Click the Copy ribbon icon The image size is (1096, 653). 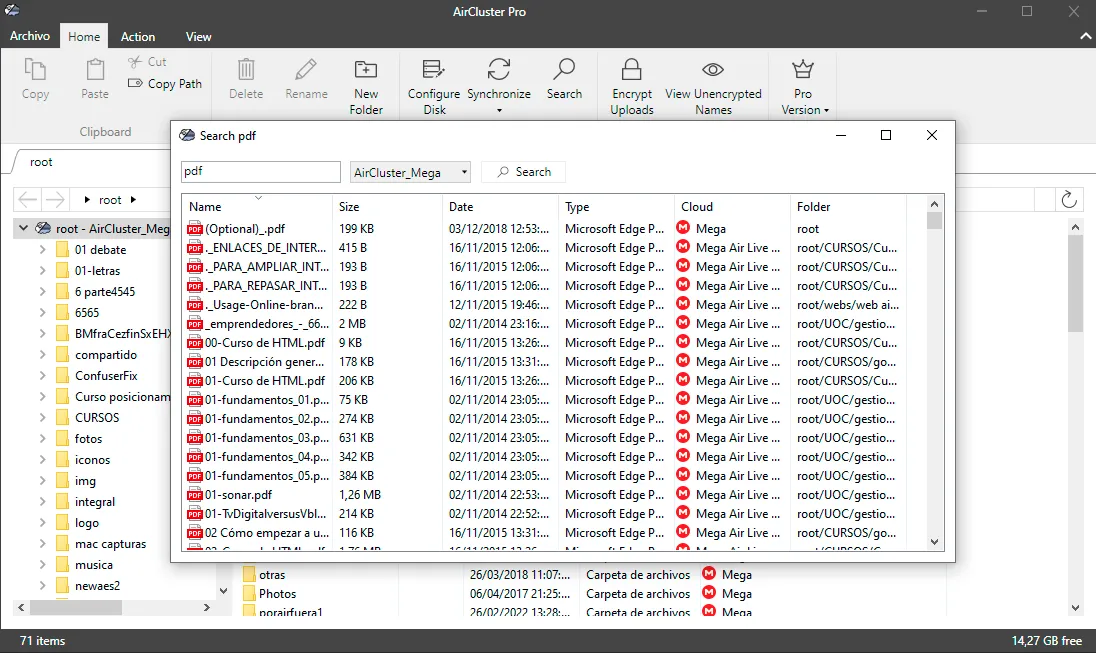[x=35, y=70]
